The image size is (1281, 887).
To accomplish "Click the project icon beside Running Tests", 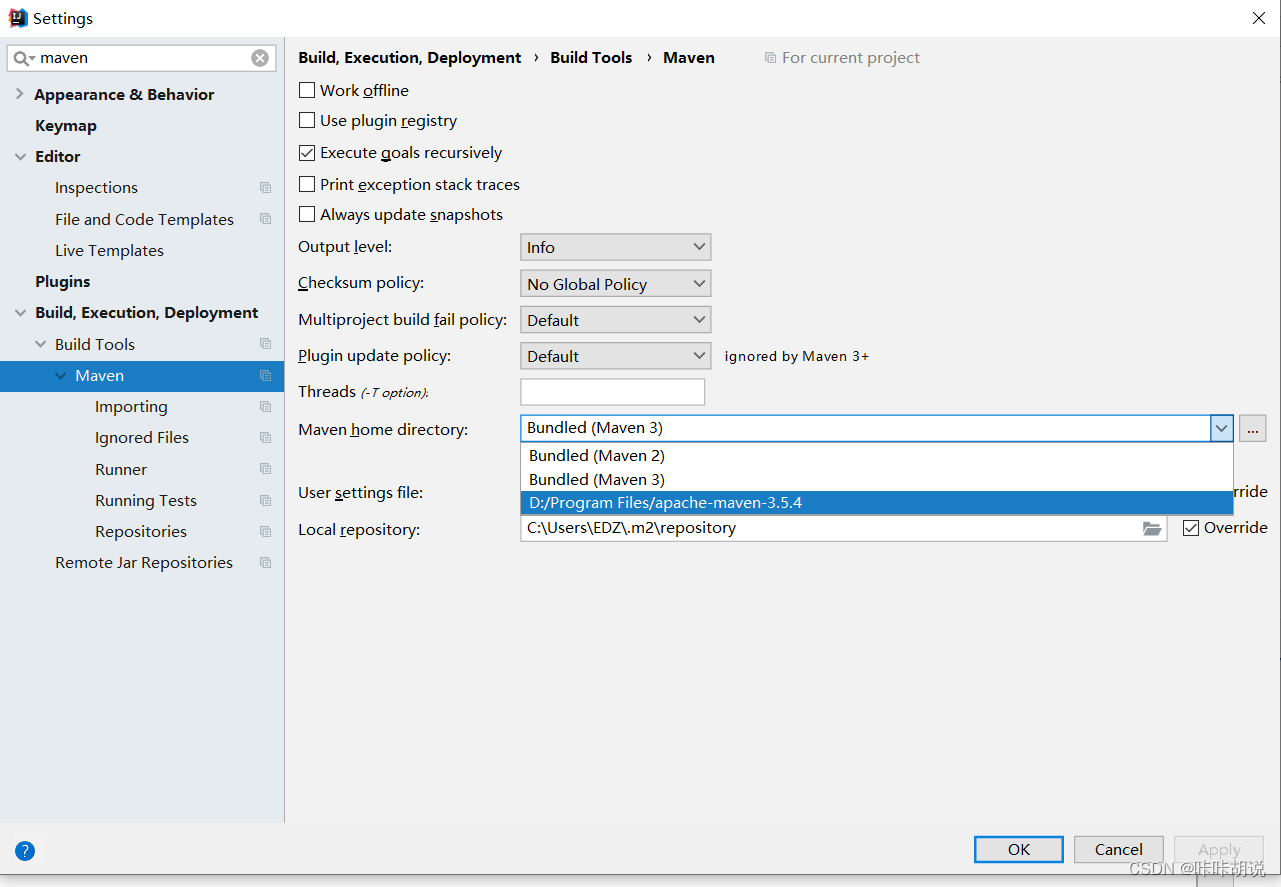I will (x=265, y=500).
